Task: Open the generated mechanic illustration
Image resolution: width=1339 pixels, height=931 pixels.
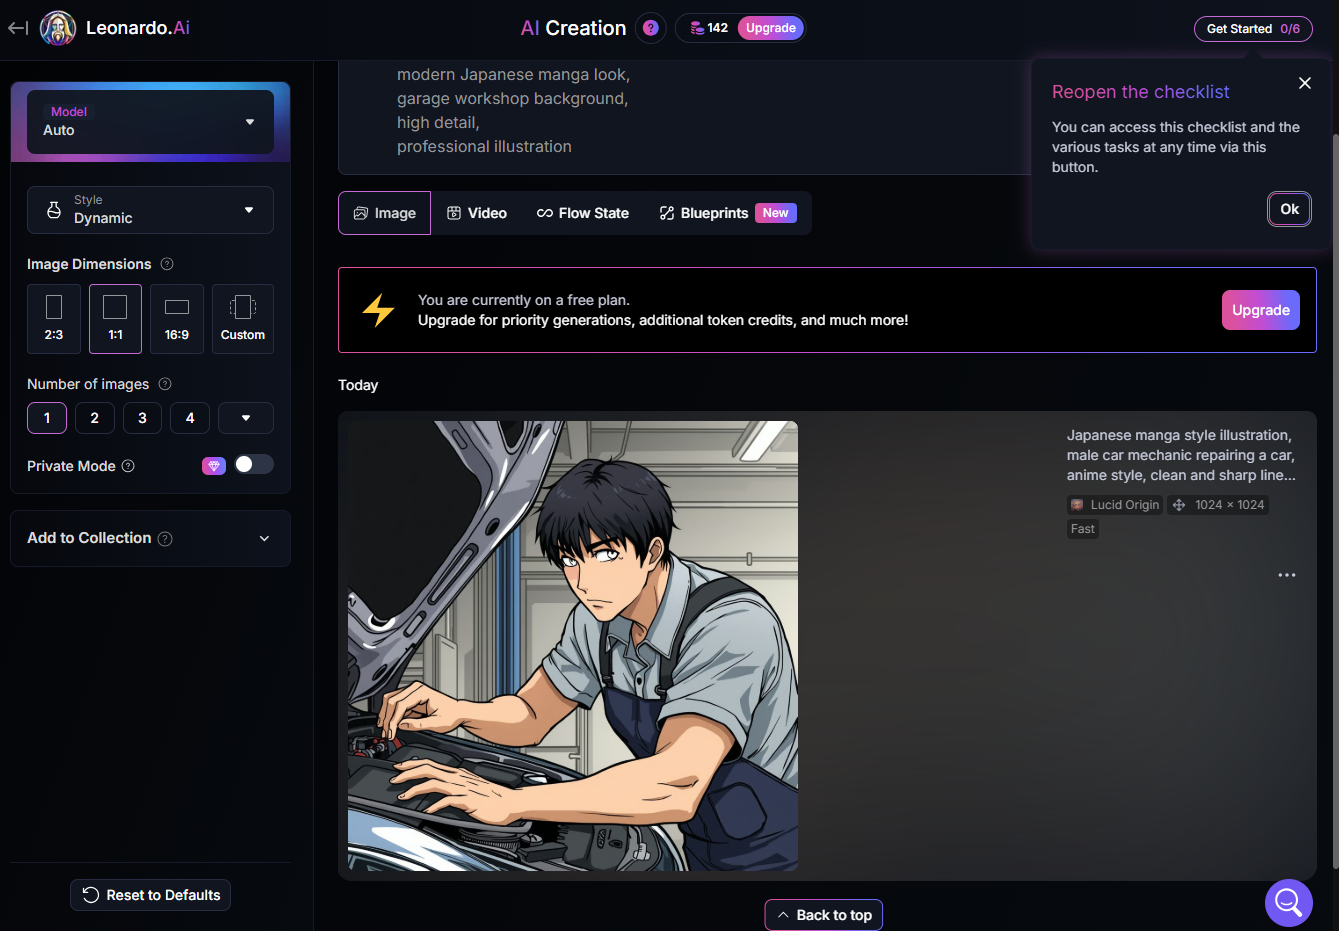Action: coord(572,644)
